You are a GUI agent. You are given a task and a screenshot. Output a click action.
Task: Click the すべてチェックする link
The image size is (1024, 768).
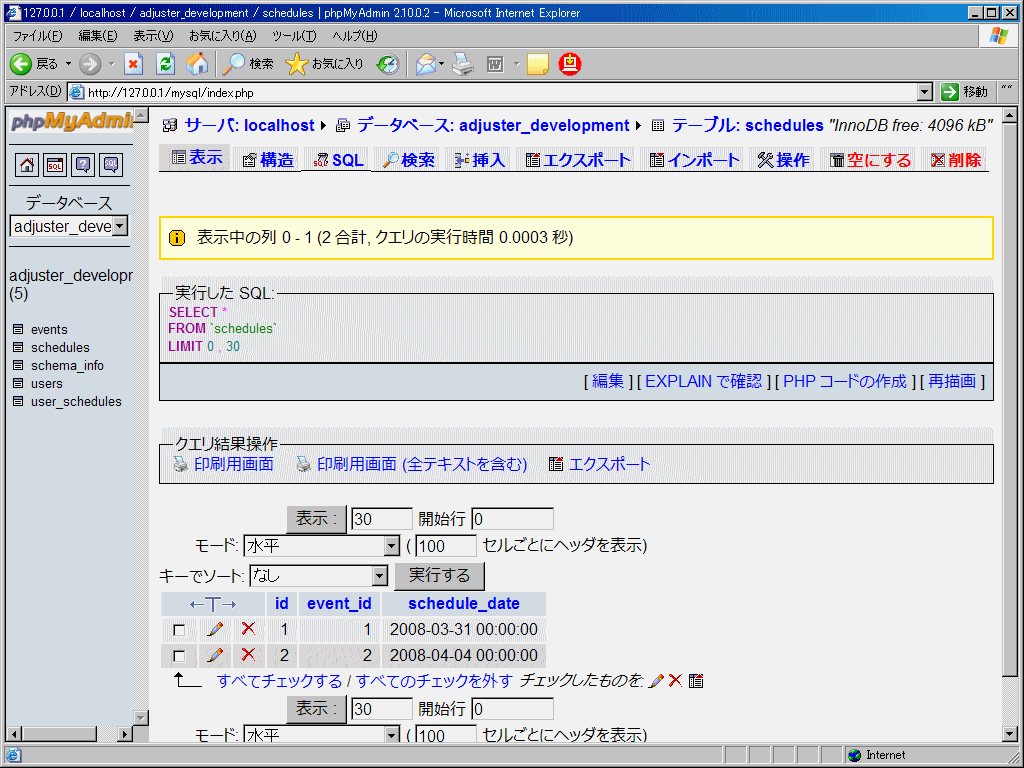pos(277,679)
